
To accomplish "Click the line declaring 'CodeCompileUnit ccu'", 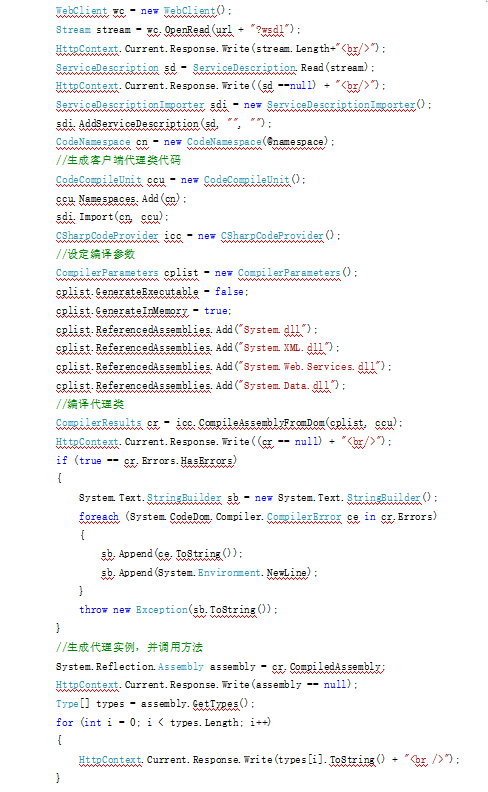I will tap(181, 179).
